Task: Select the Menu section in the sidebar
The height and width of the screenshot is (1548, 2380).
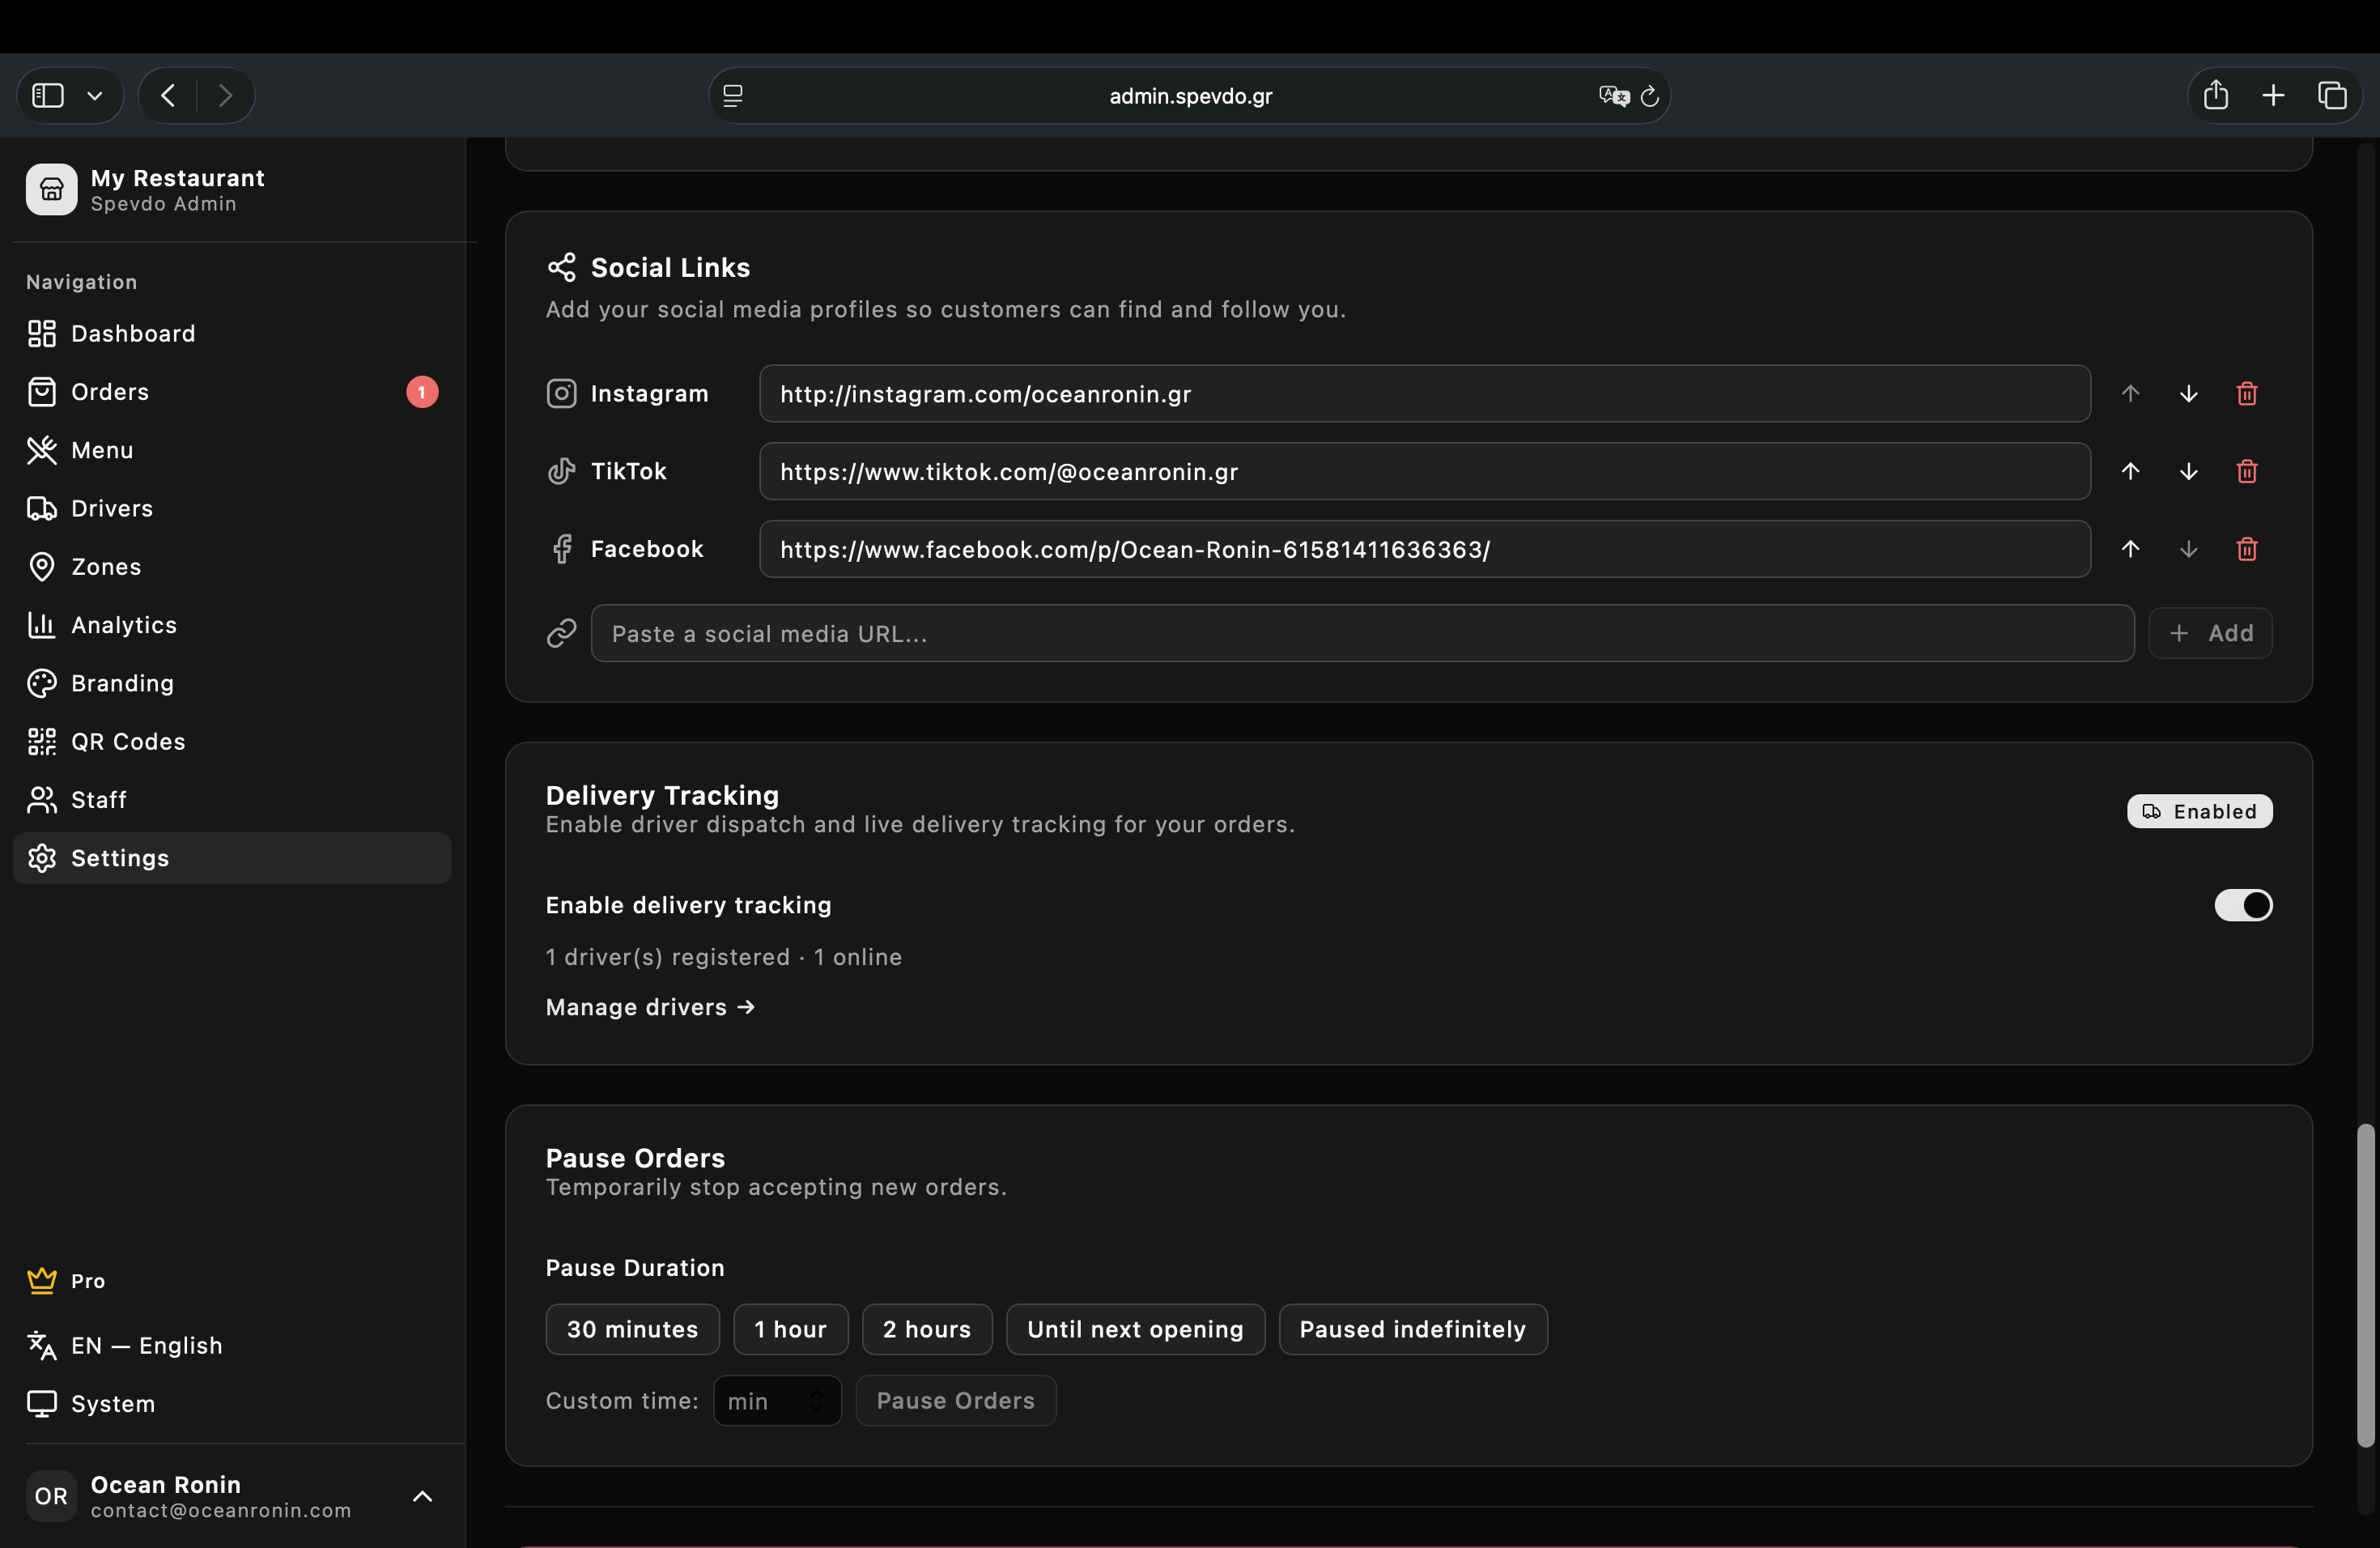Action: click(x=101, y=450)
